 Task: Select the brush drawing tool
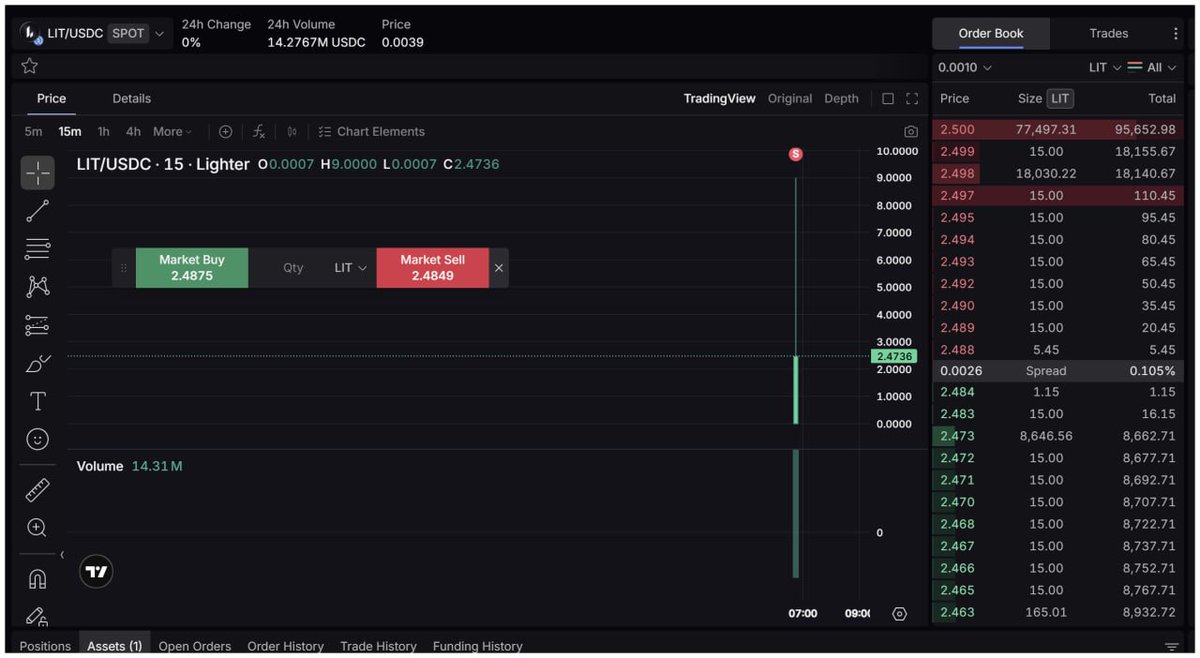[x=38, y=363]
